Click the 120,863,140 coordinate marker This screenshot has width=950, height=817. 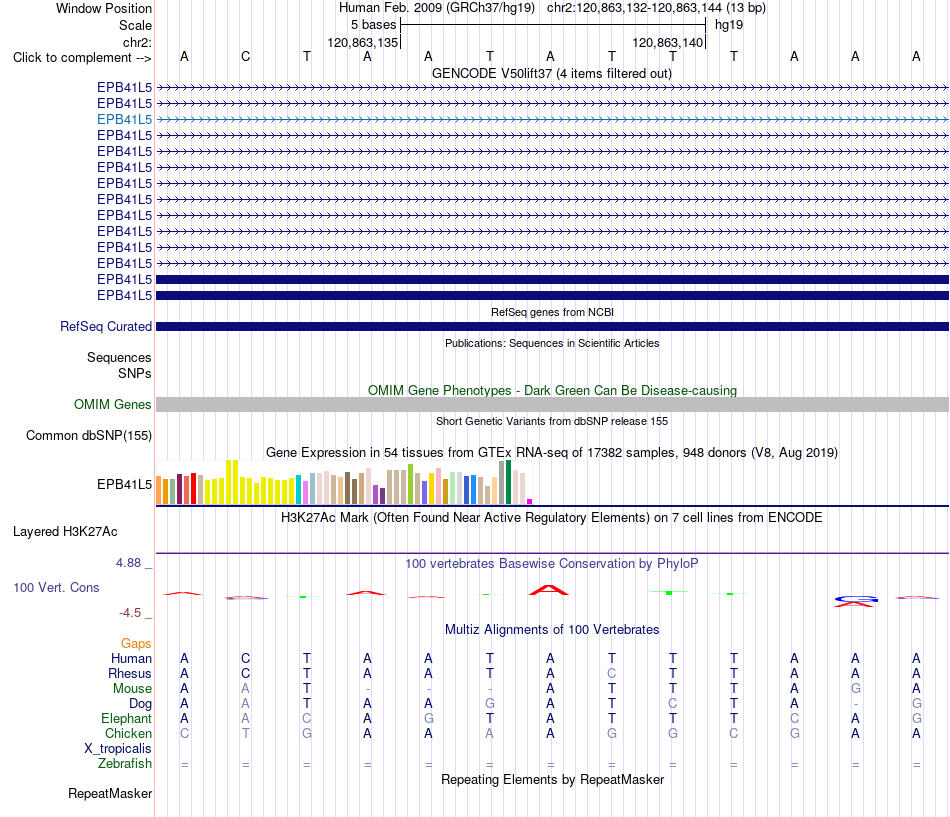[668, 42]
